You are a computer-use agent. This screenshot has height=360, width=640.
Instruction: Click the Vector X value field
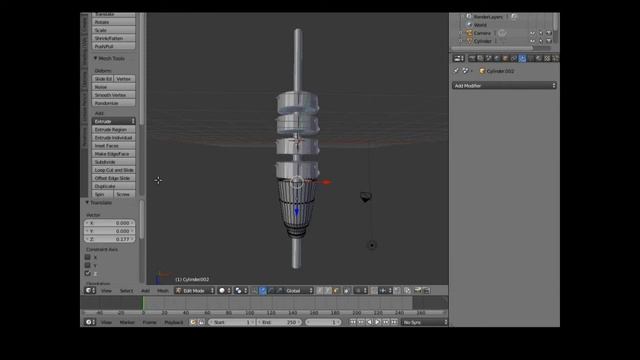click(x=109, y=223)
